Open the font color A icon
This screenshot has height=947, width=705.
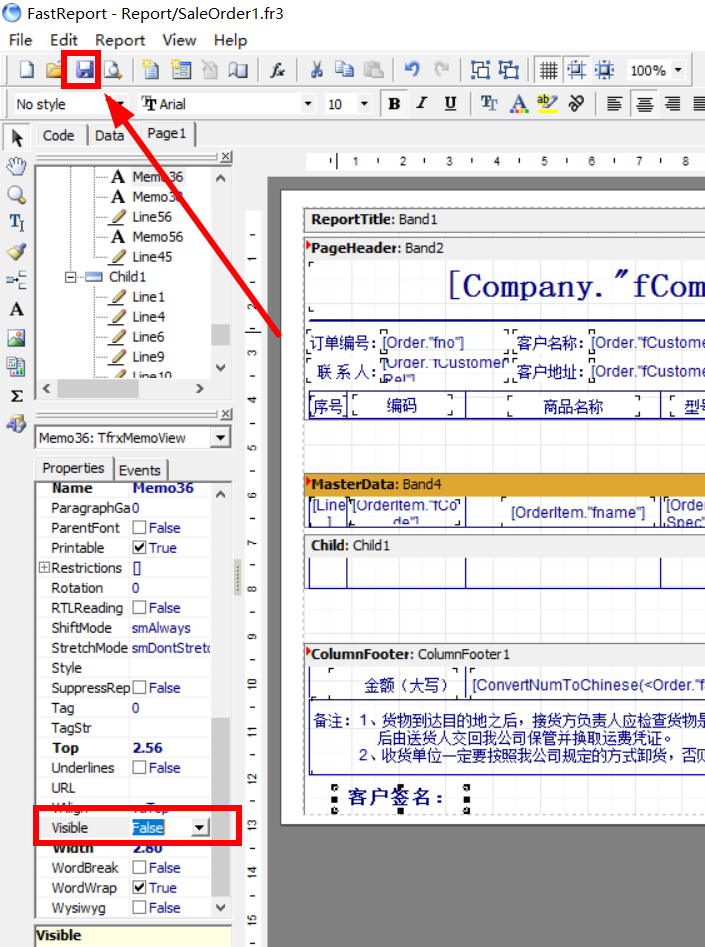(518, 104)
